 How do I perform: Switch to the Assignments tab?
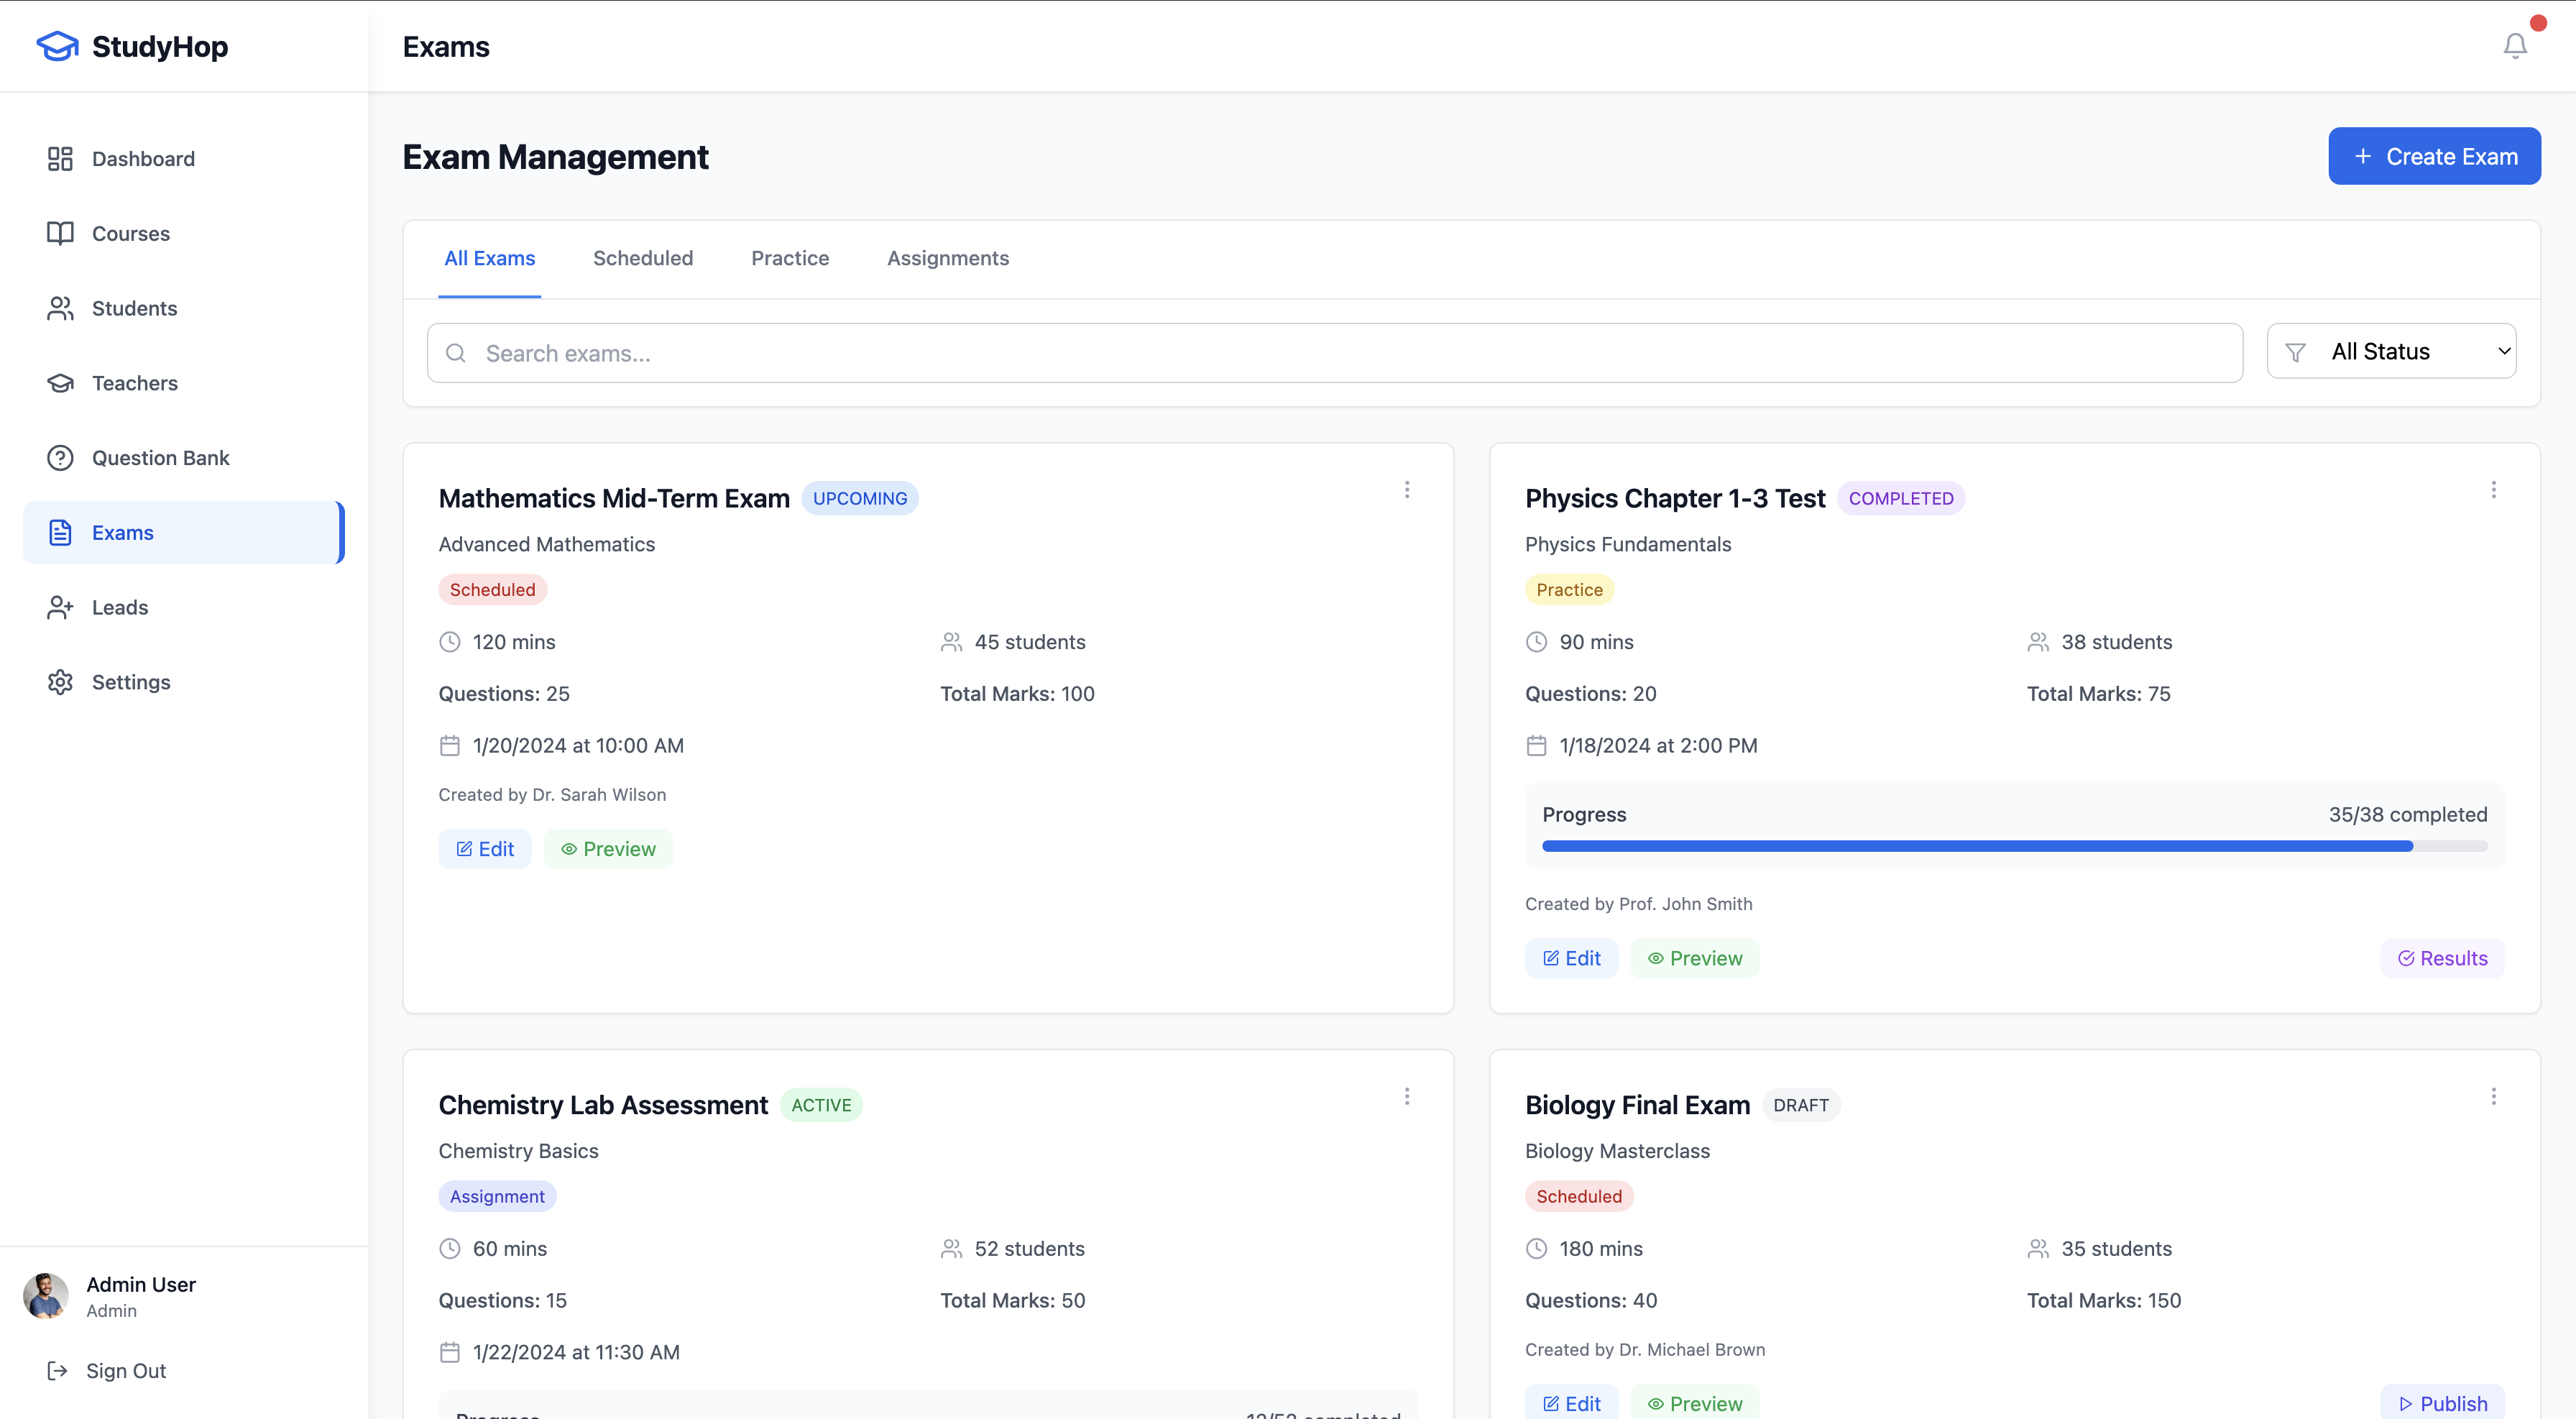[947, 258]
